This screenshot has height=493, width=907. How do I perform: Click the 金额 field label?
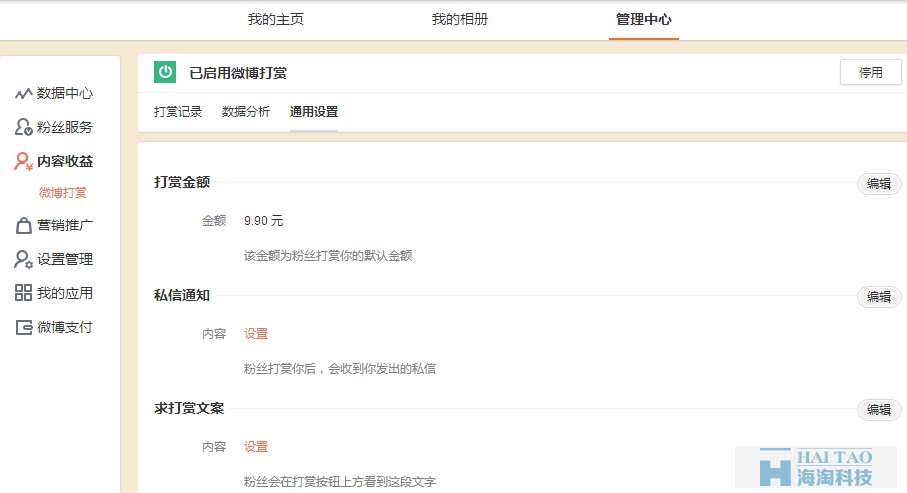click(x=214, y=221)
